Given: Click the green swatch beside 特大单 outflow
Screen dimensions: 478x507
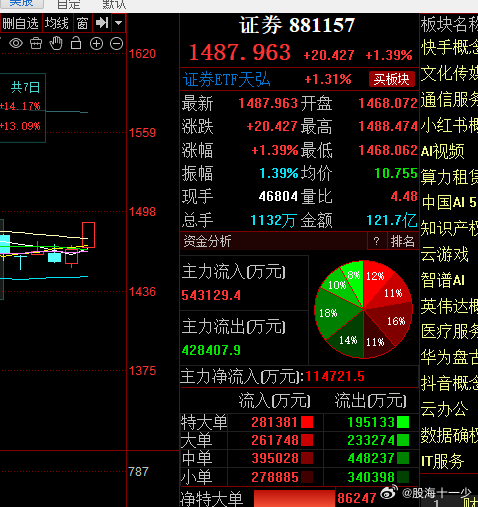Looking at the screenshot, I should 403,422.
